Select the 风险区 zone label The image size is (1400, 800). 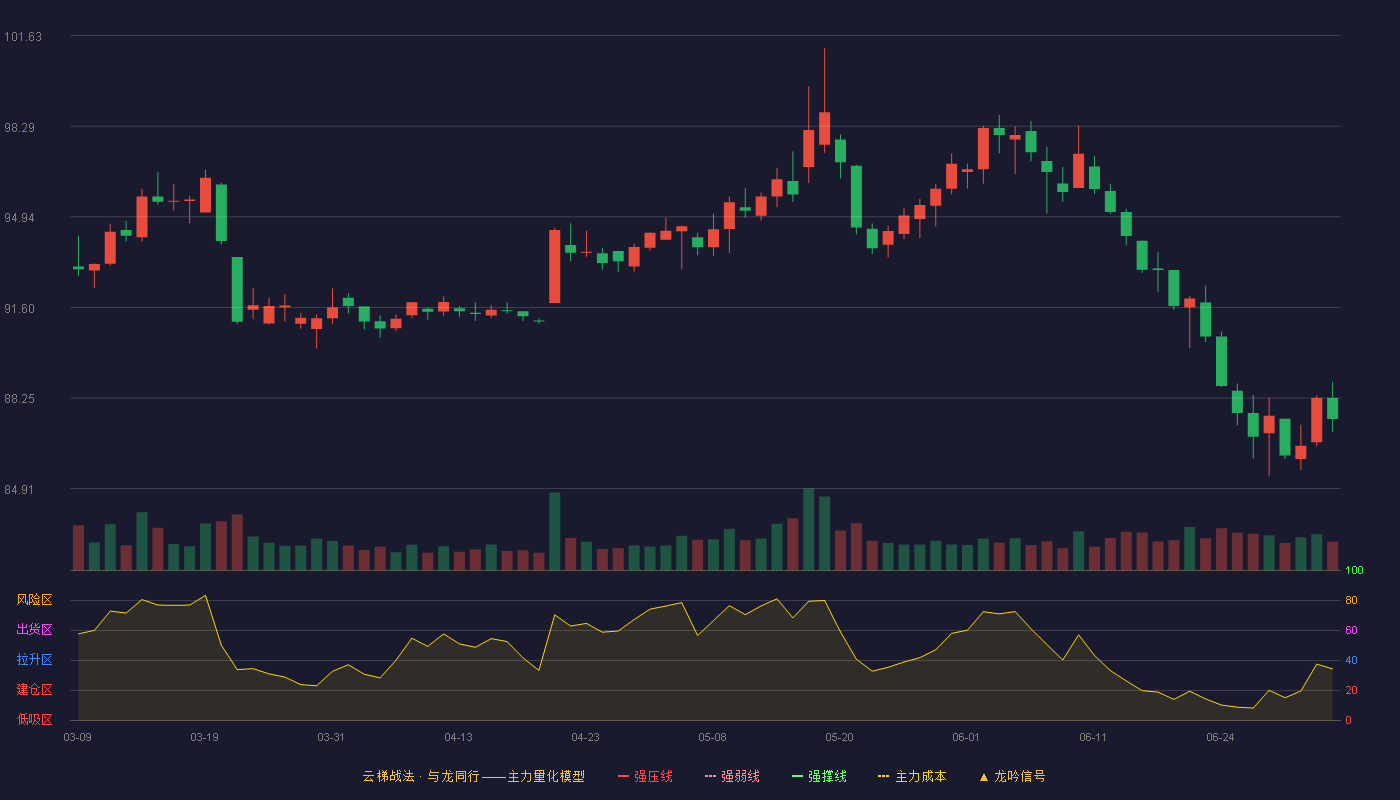tap(34, 600)
